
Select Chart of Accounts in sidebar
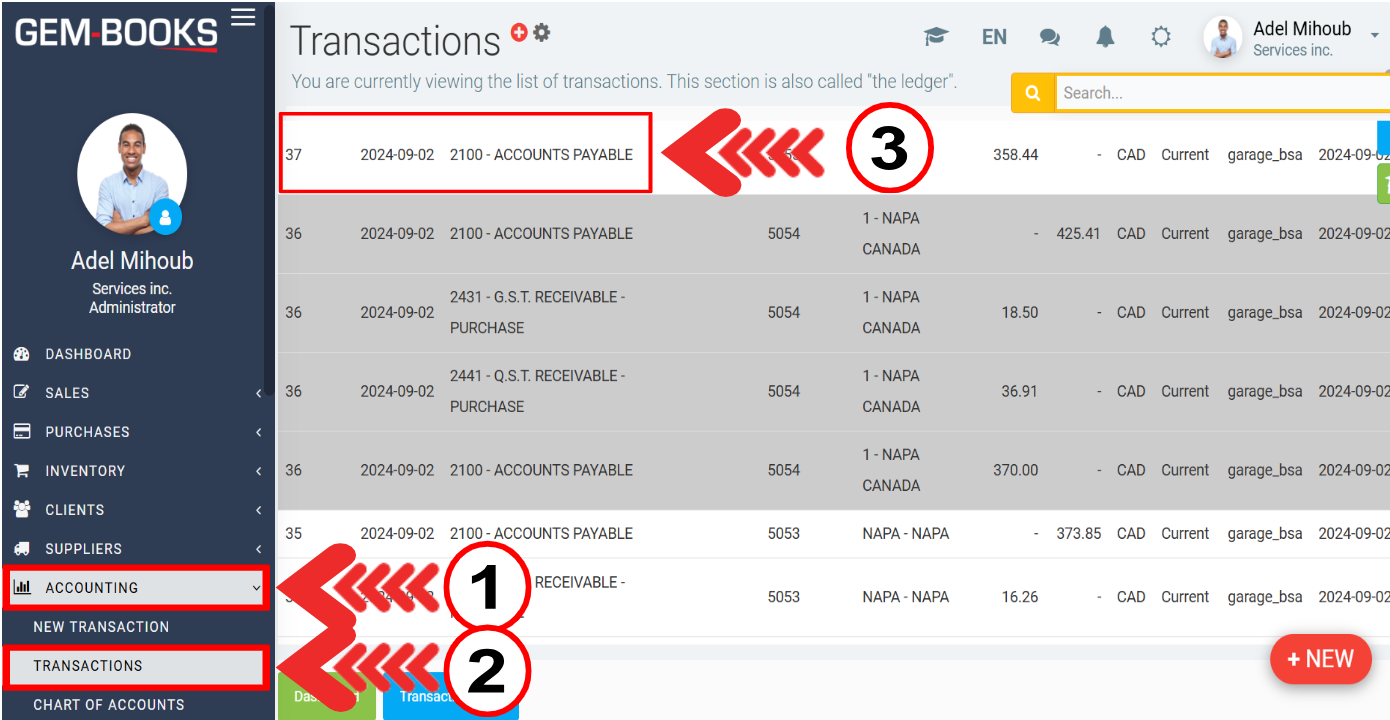point(108,704)
